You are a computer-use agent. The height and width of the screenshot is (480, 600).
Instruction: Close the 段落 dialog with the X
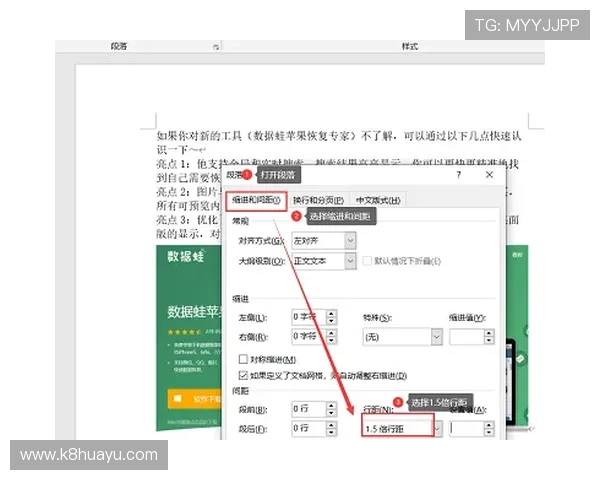(489, 175)
